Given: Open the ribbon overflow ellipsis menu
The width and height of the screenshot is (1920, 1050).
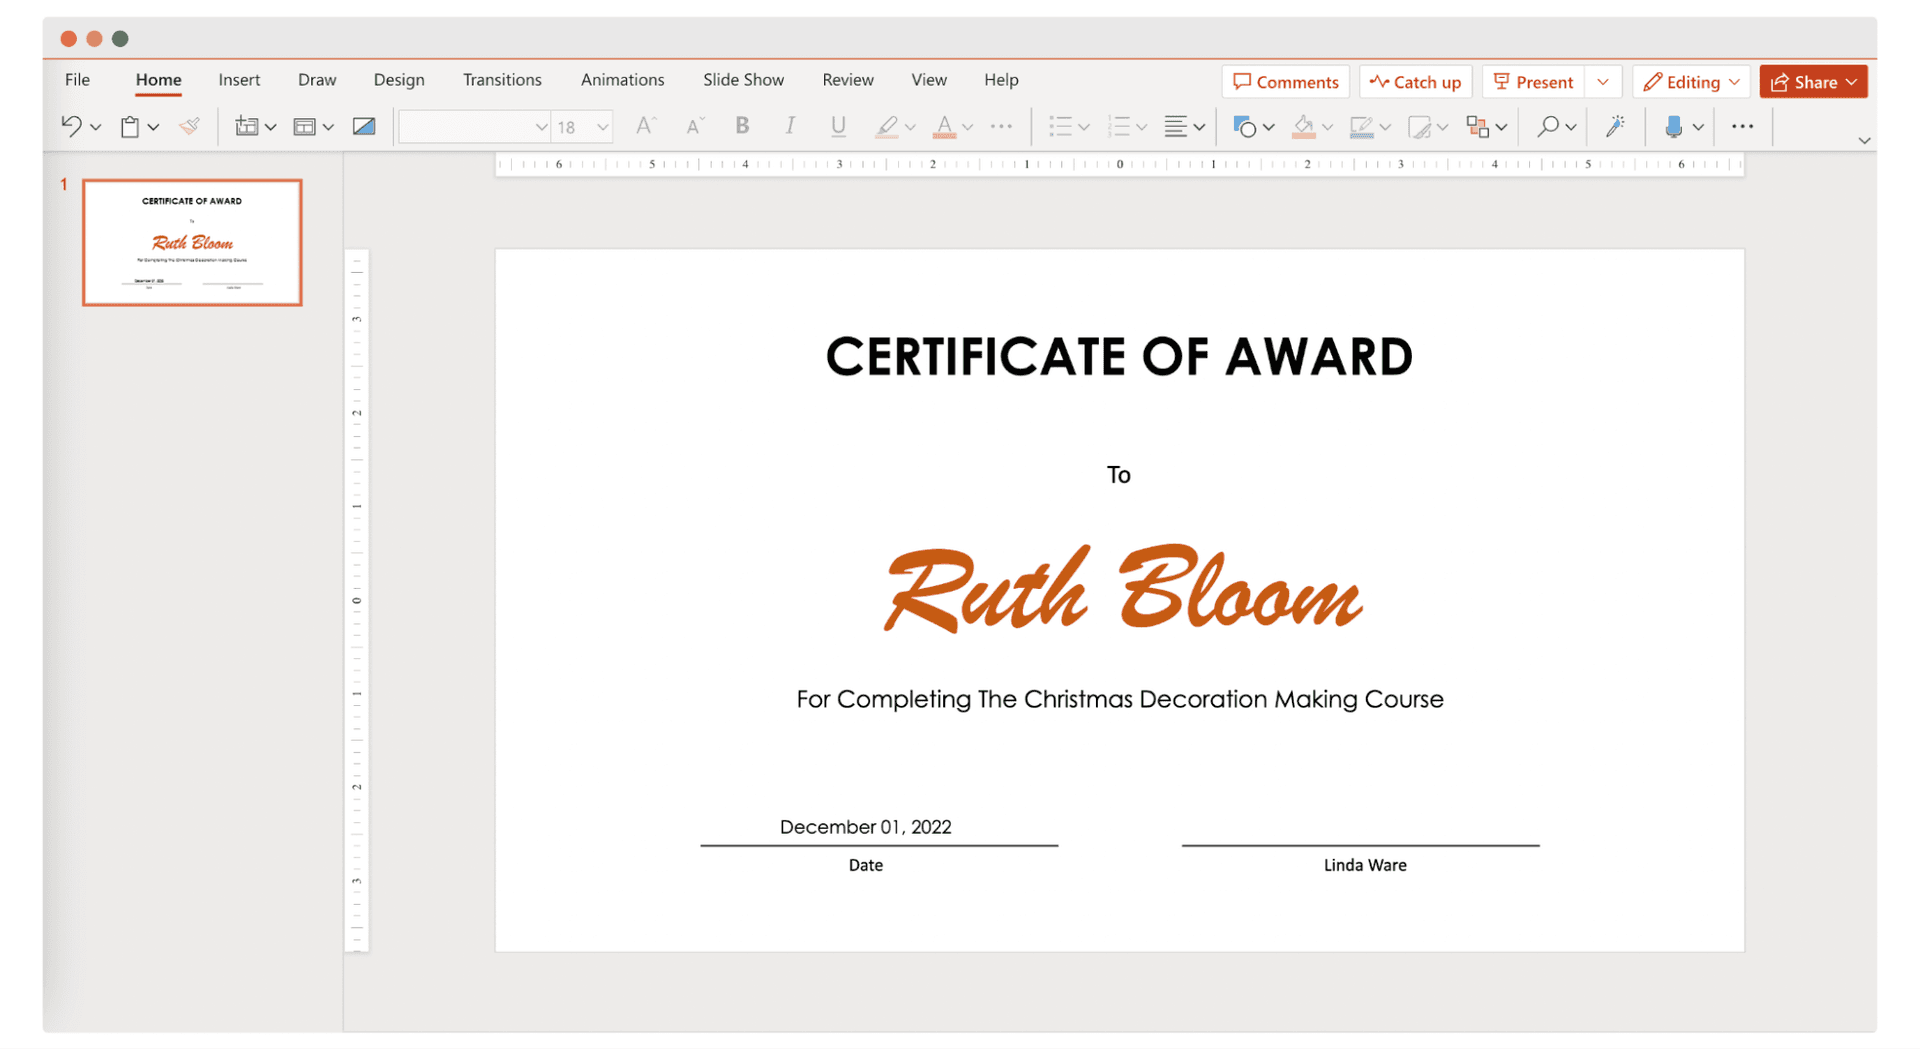Looking at the screenshot, I should pos(1743,127).
